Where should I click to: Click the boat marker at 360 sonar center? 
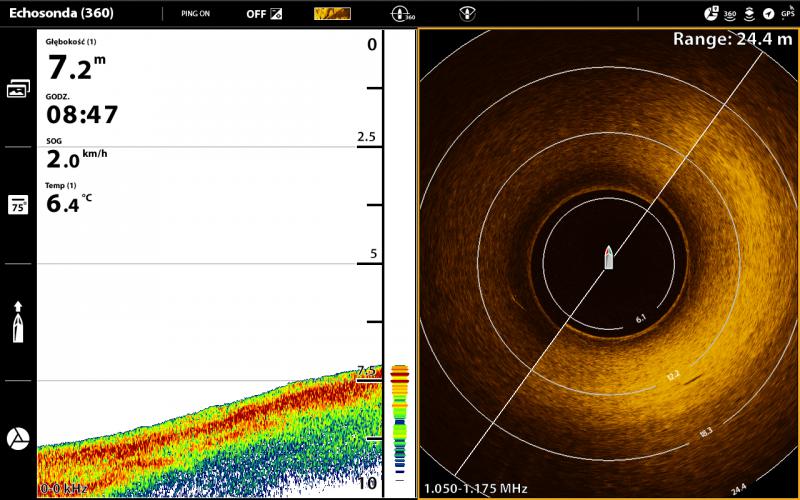(608, 257)
